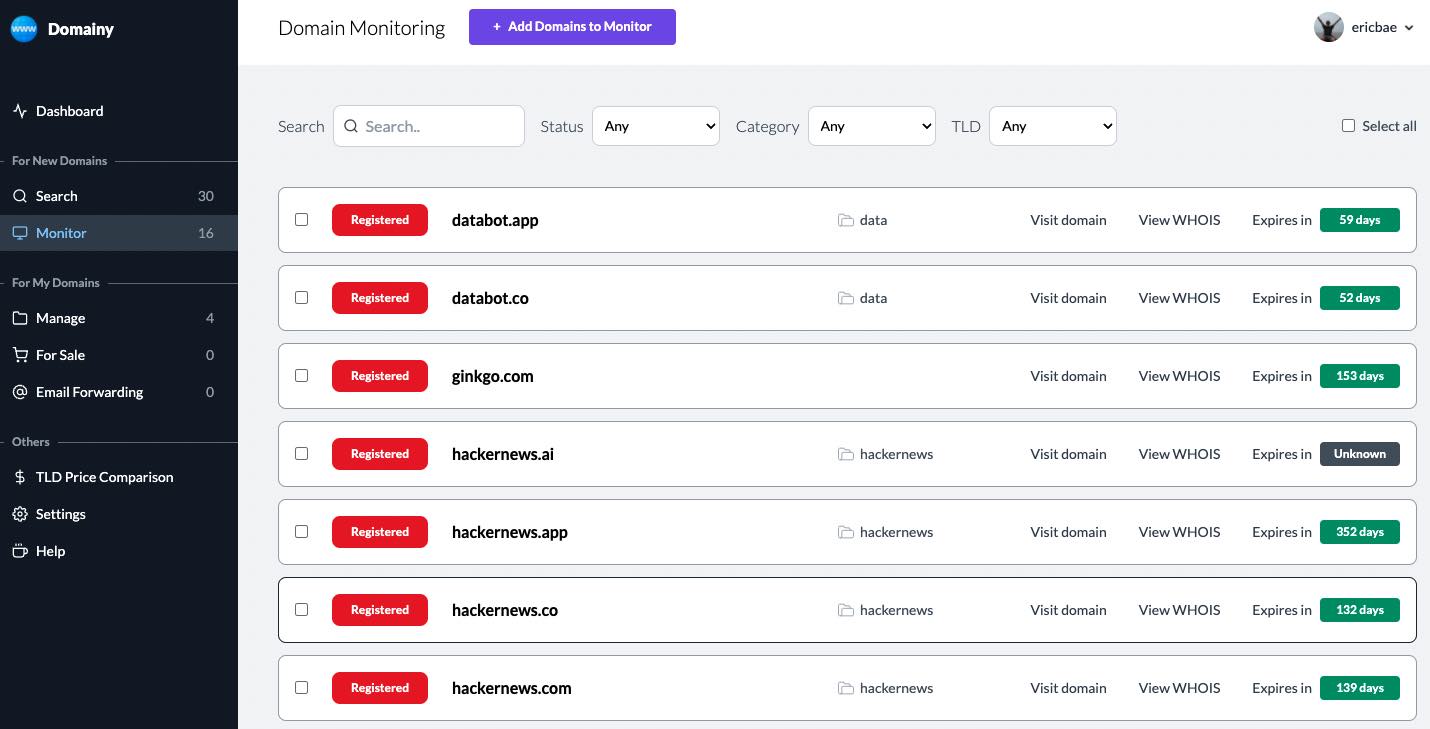Click the category folder icon for hackernews.app
The height and width of the screenshot is (729, 1430).
point(846,532)
